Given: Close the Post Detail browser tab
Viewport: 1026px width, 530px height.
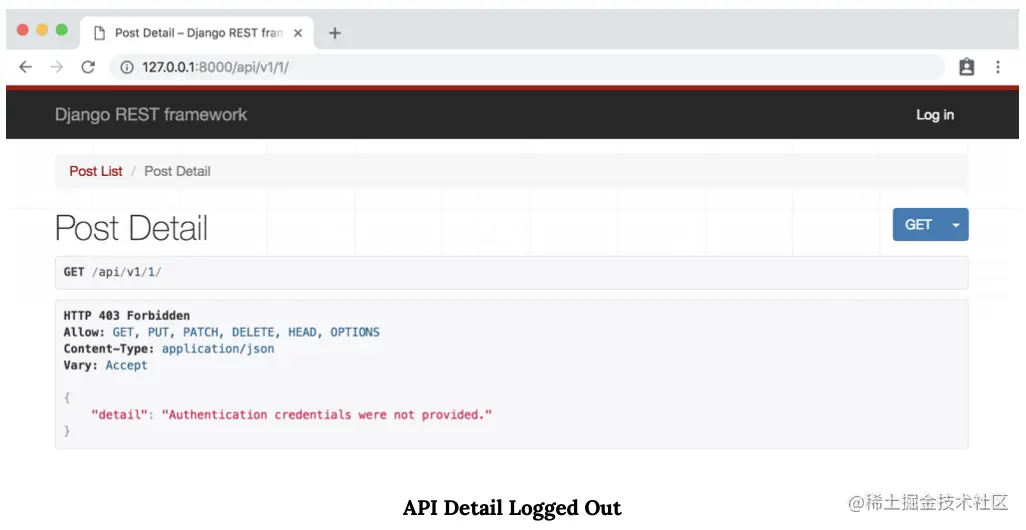Looking at the screenshot, I should click(298, 33).
